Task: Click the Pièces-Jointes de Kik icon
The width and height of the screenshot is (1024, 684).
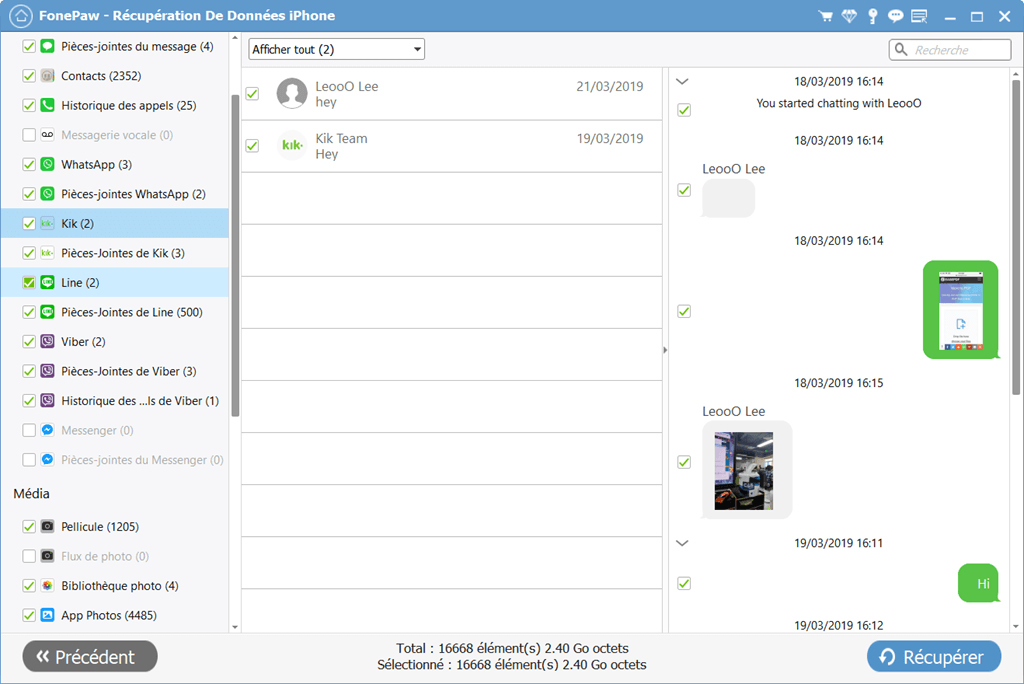Action: coord(47,253)
